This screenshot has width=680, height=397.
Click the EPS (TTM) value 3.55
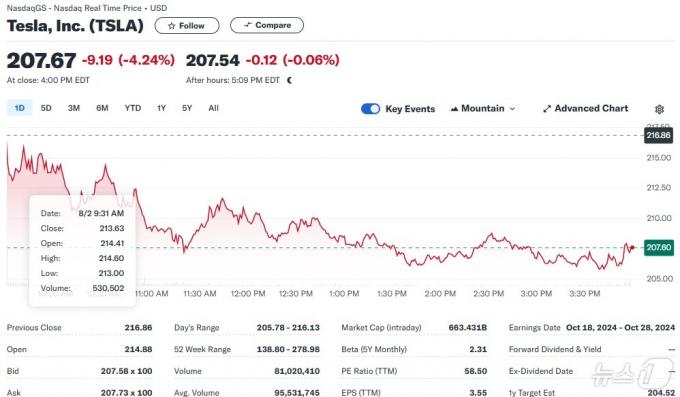(478, 392)
